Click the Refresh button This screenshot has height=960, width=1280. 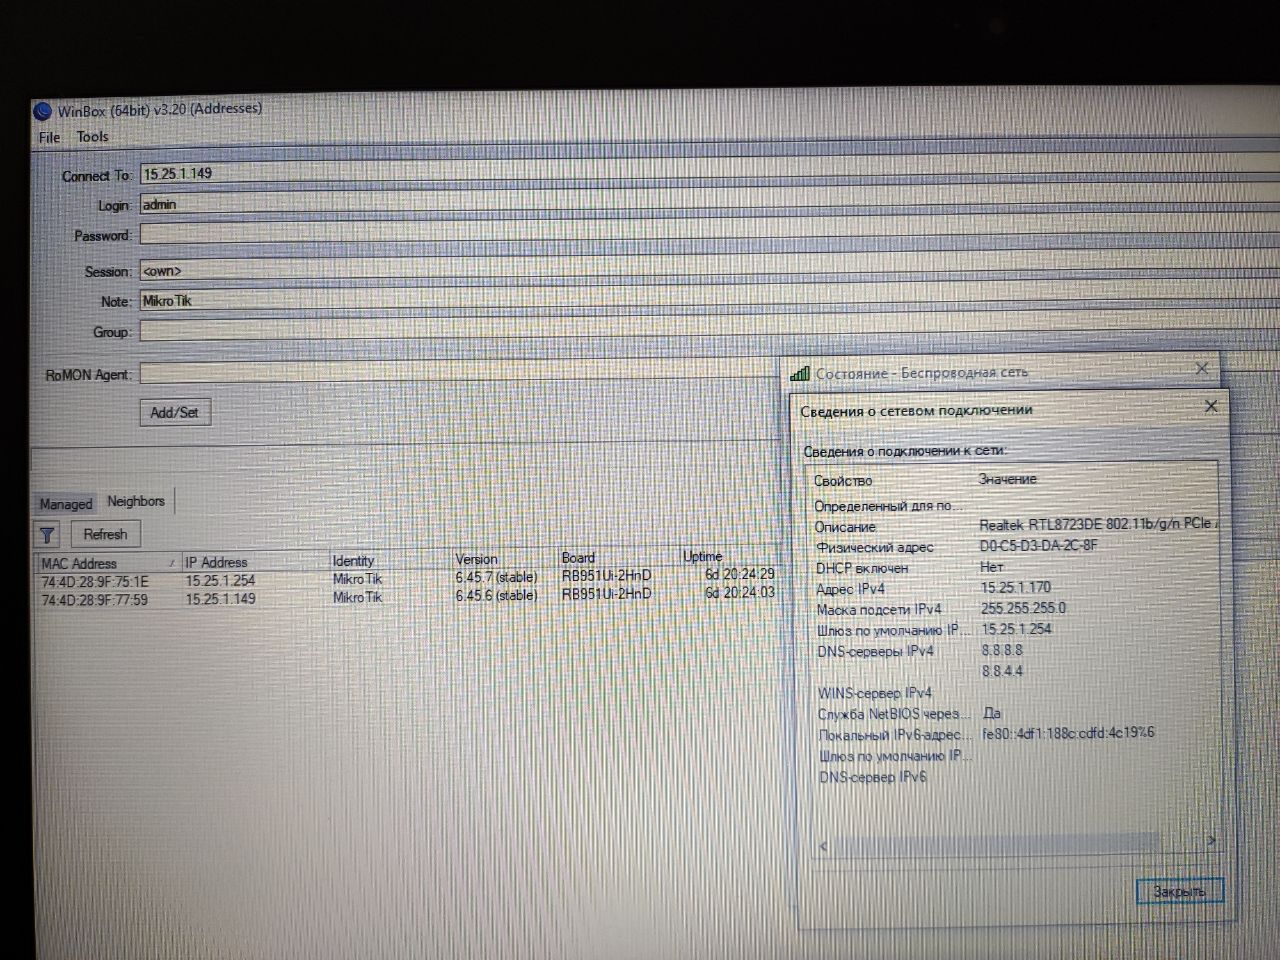click(x=105, y=534)
